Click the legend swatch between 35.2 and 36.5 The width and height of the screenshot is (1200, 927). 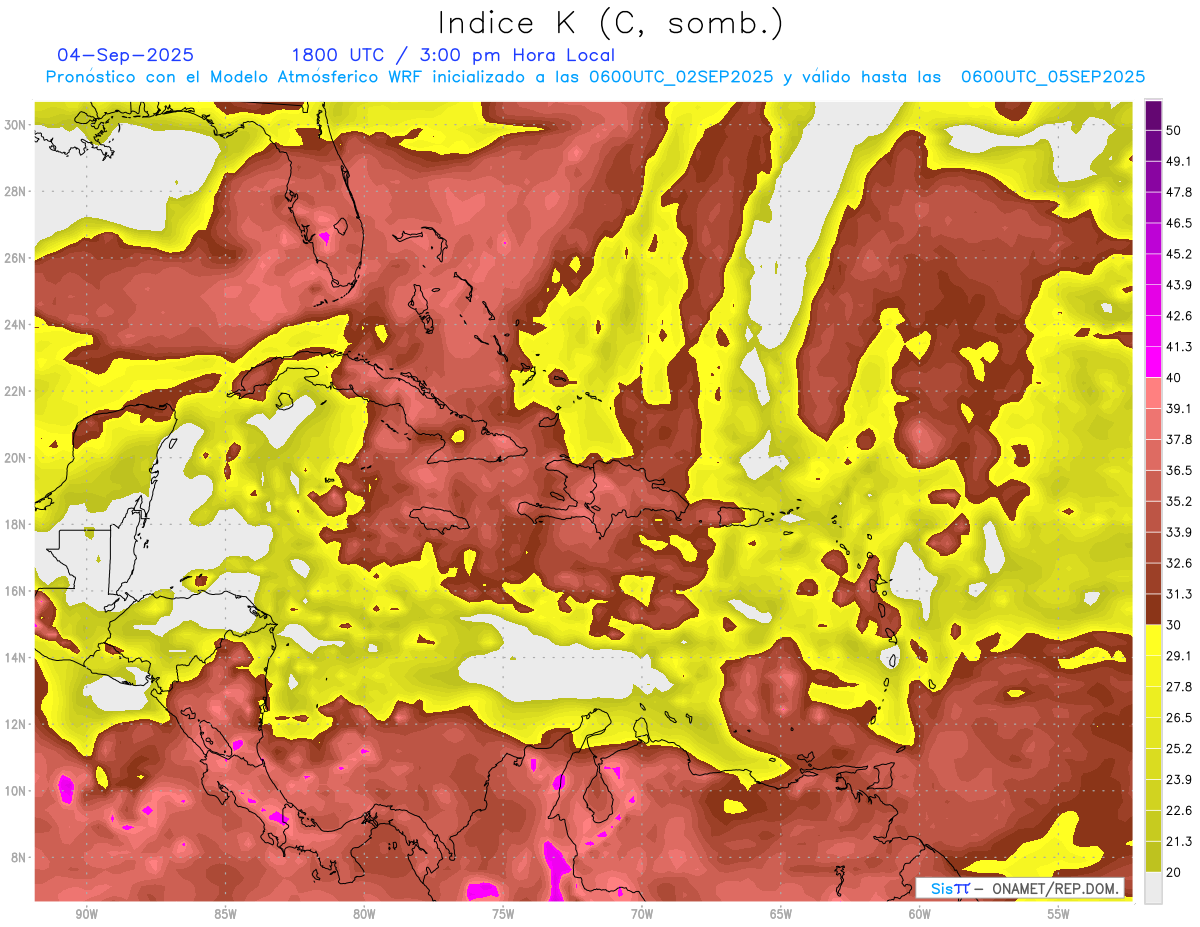1153,486
